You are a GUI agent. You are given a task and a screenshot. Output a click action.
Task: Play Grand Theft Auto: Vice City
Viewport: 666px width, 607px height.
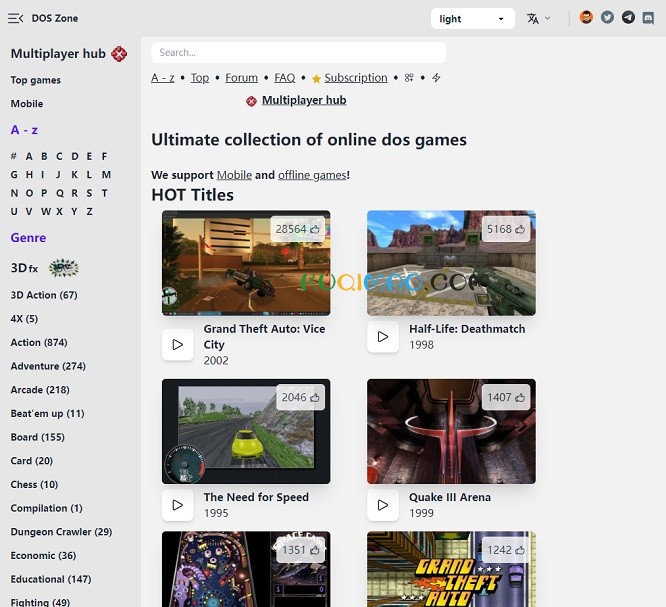tap(178, 344)
